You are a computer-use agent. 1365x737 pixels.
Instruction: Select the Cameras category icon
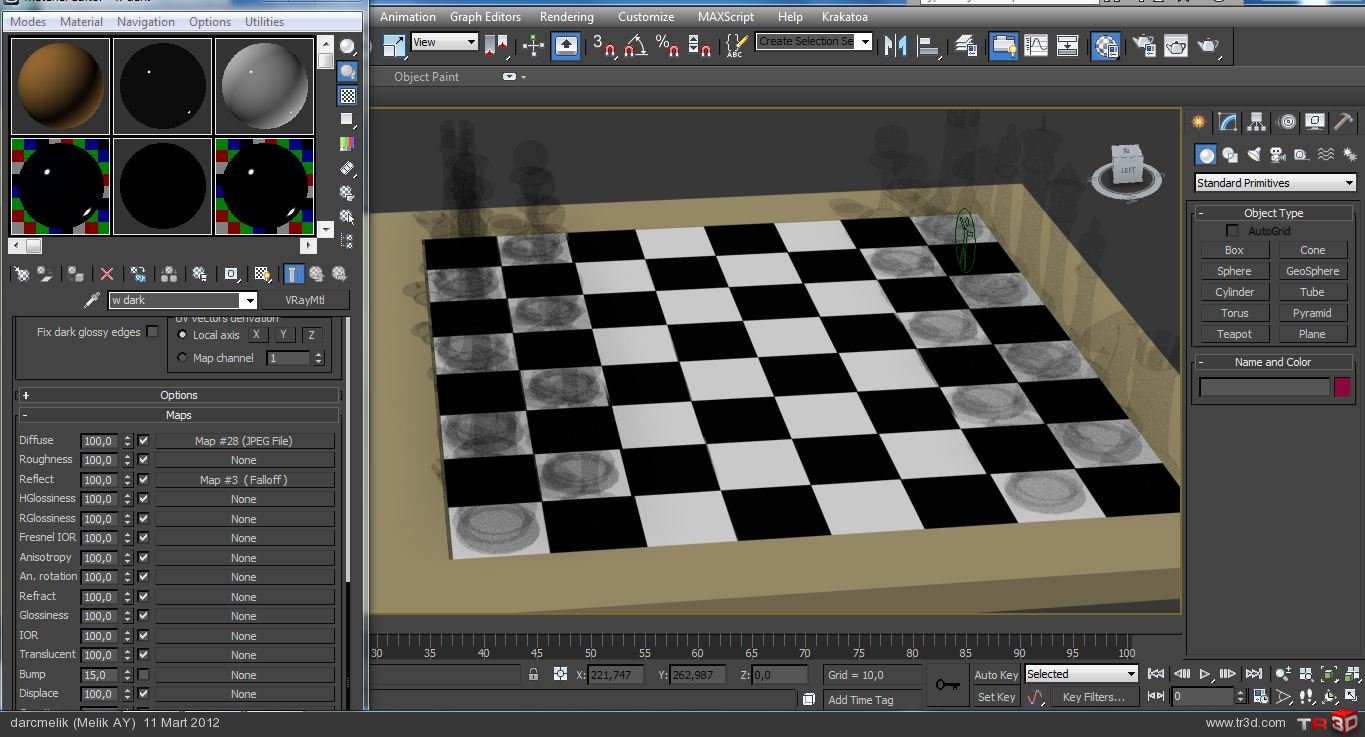[1277, 155]
